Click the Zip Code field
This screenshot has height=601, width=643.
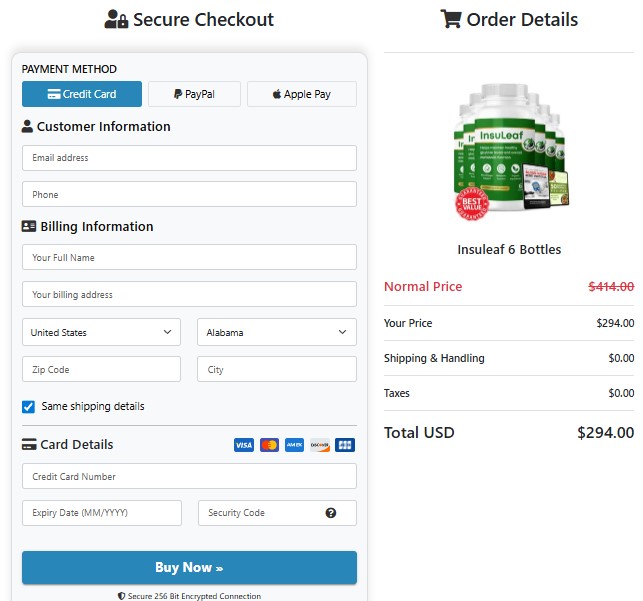[101, 369]
